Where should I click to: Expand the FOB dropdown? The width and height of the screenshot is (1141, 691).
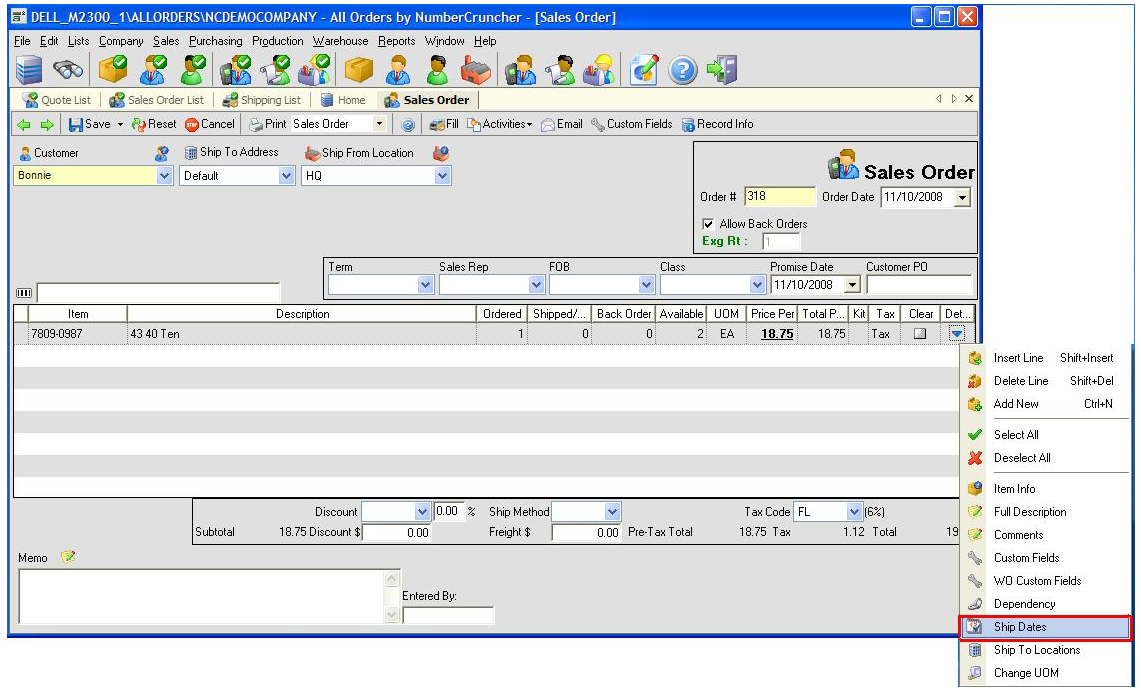coord(646,285)
